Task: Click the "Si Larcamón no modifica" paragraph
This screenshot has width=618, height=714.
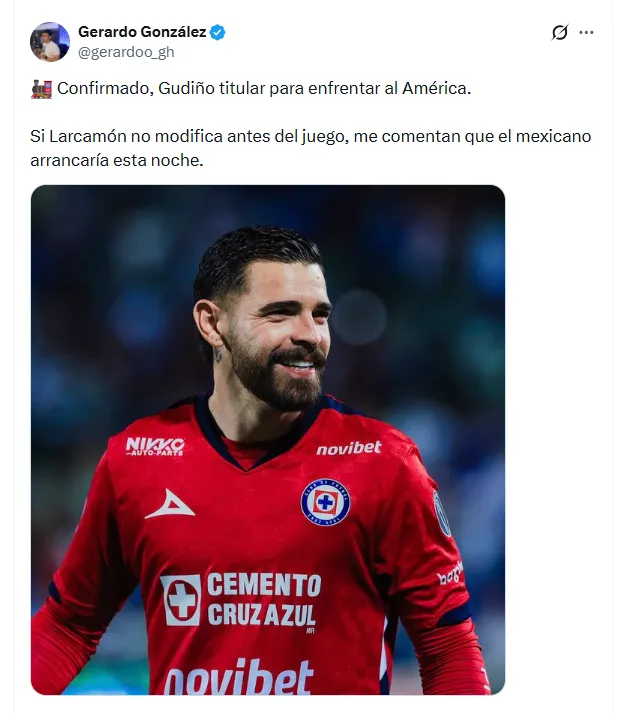Action: tap(311, 148)
